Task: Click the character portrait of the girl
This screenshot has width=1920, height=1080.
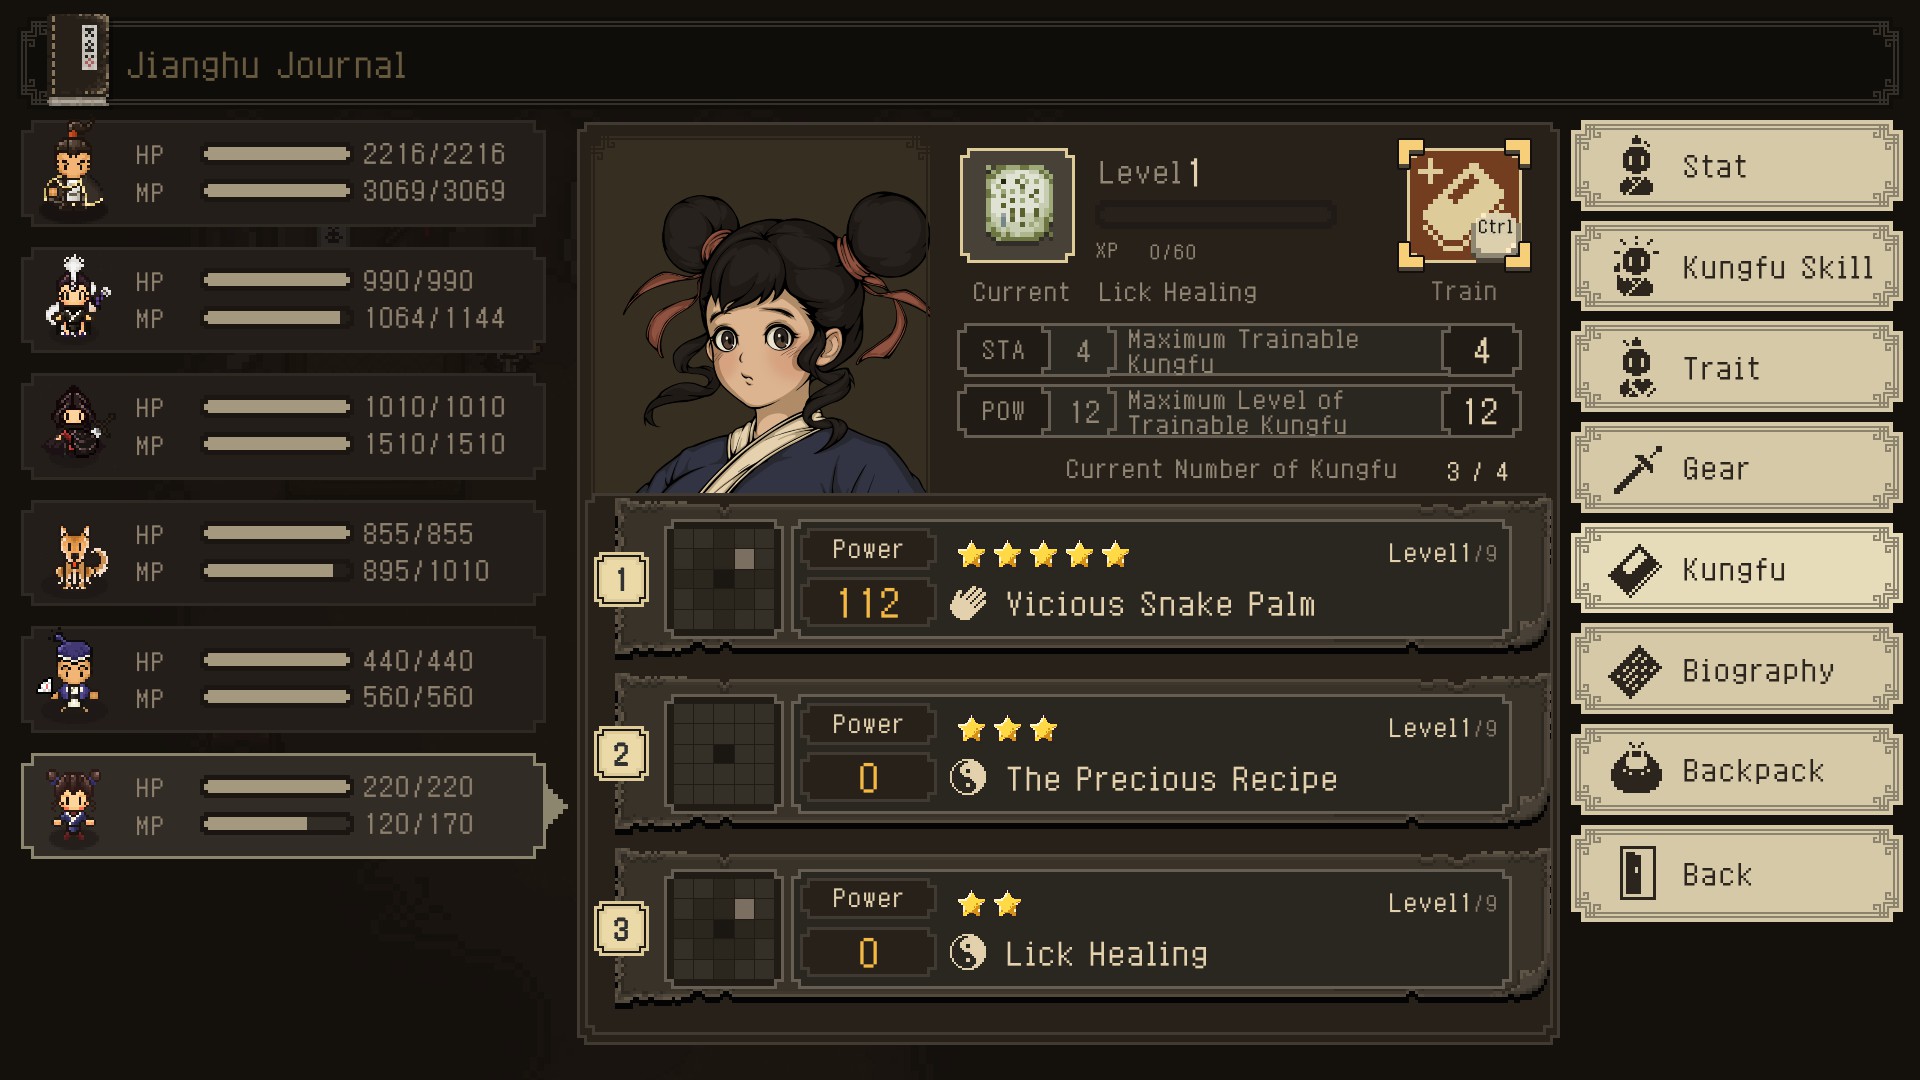Action: click(760, 315)
